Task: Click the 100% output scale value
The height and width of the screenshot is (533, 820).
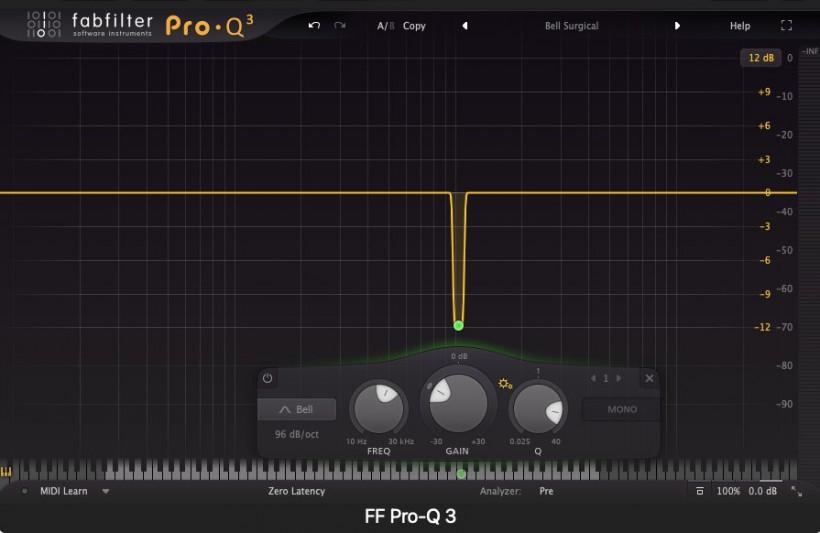Action: (x=728, y=491)
